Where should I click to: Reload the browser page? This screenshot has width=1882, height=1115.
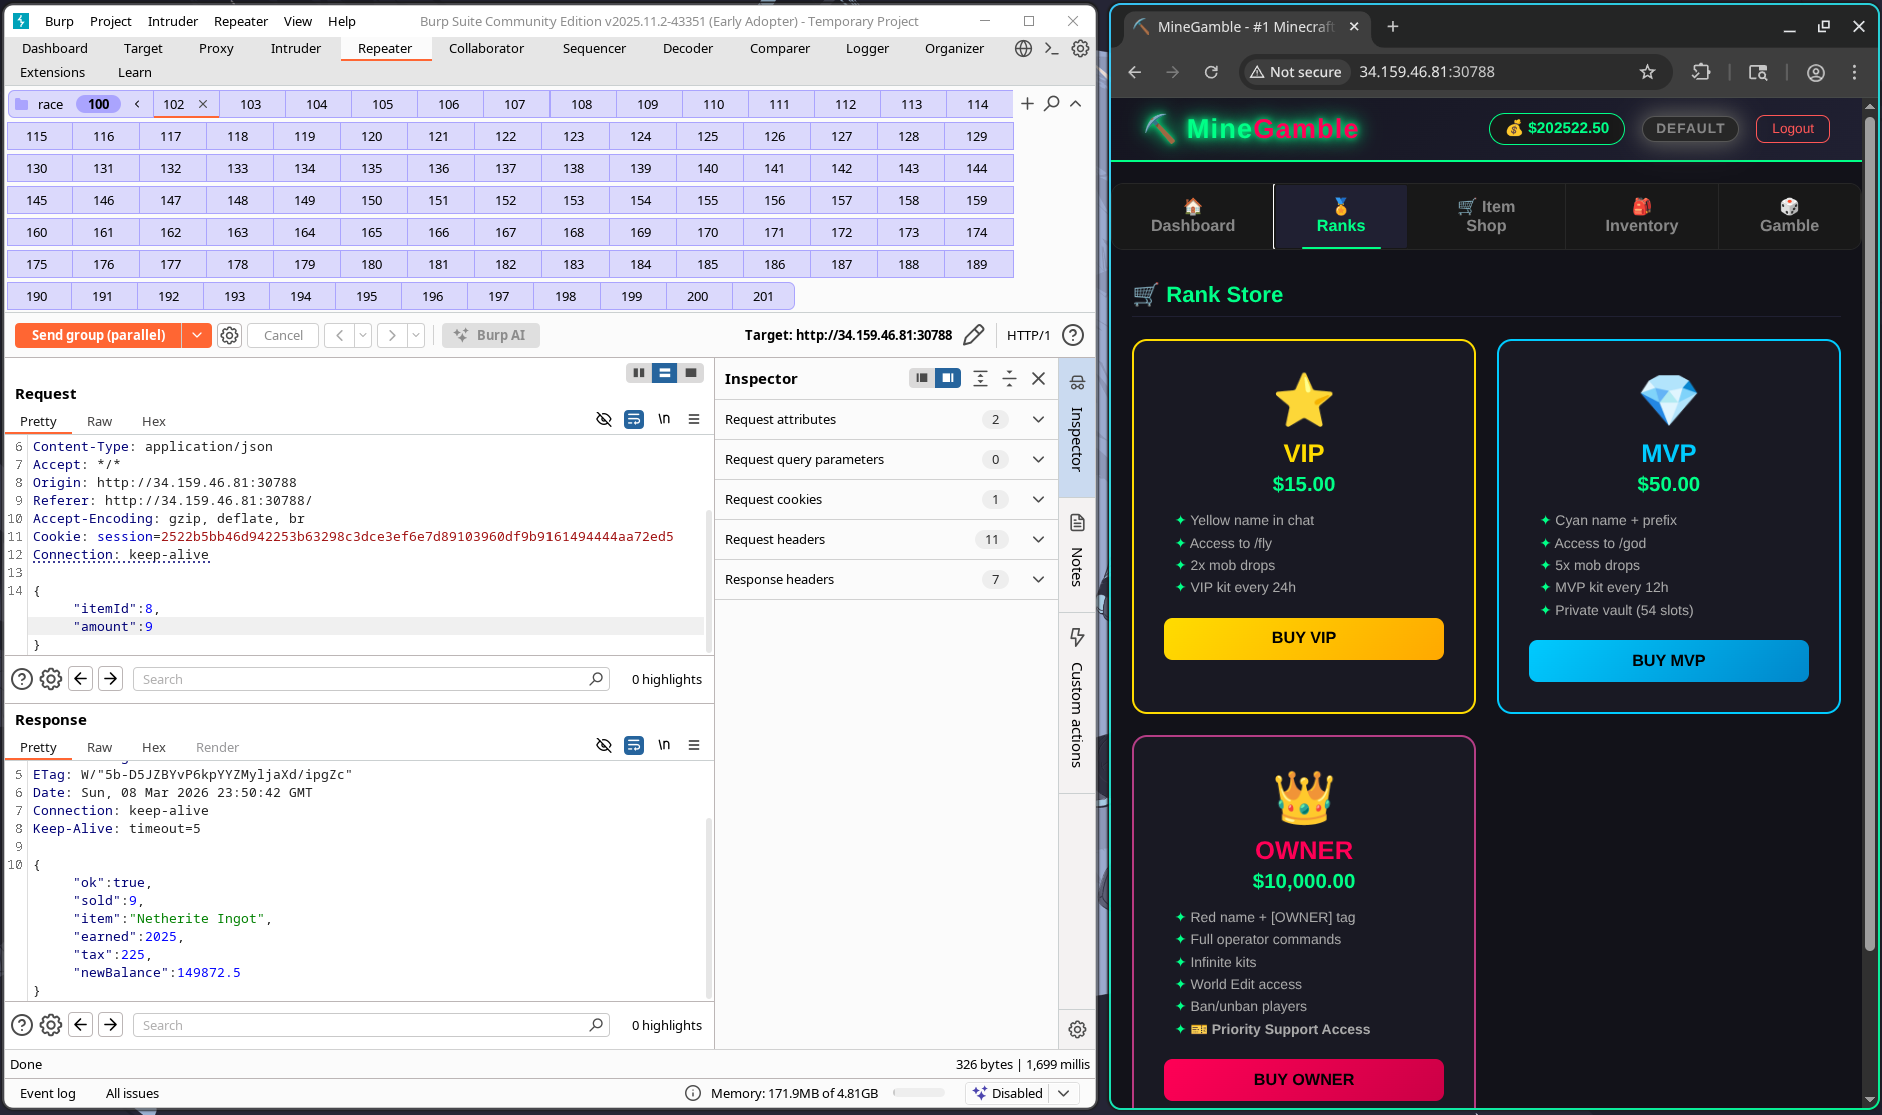1211,72
